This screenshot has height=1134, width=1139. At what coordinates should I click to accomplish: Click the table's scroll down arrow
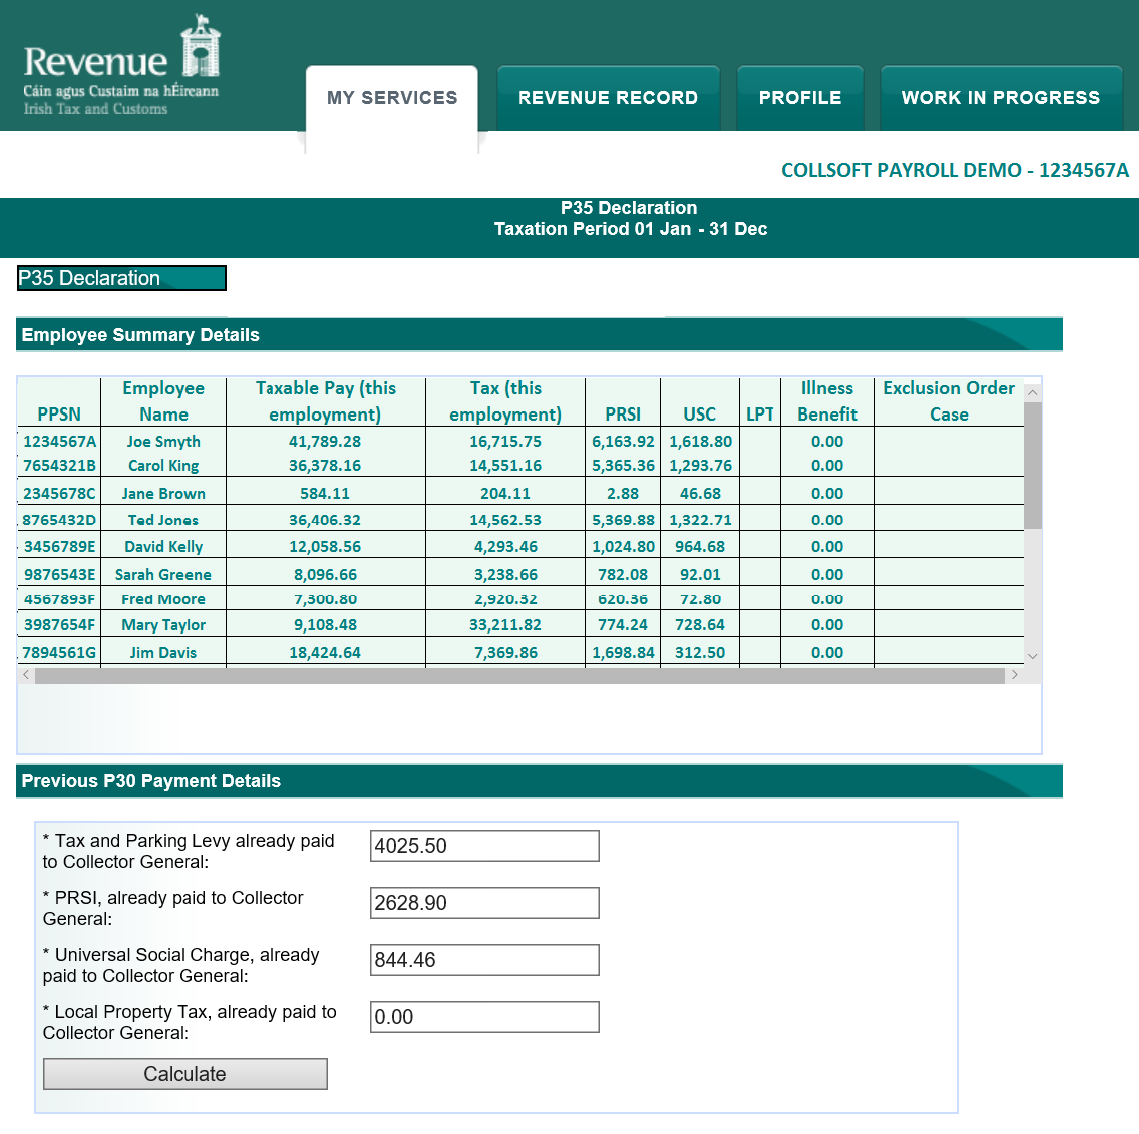pyautogui.click(x=1033, y=656)
